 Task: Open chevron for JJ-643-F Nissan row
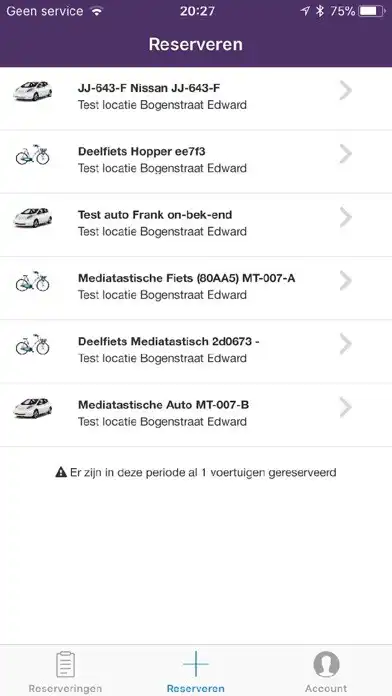point(345,91)
